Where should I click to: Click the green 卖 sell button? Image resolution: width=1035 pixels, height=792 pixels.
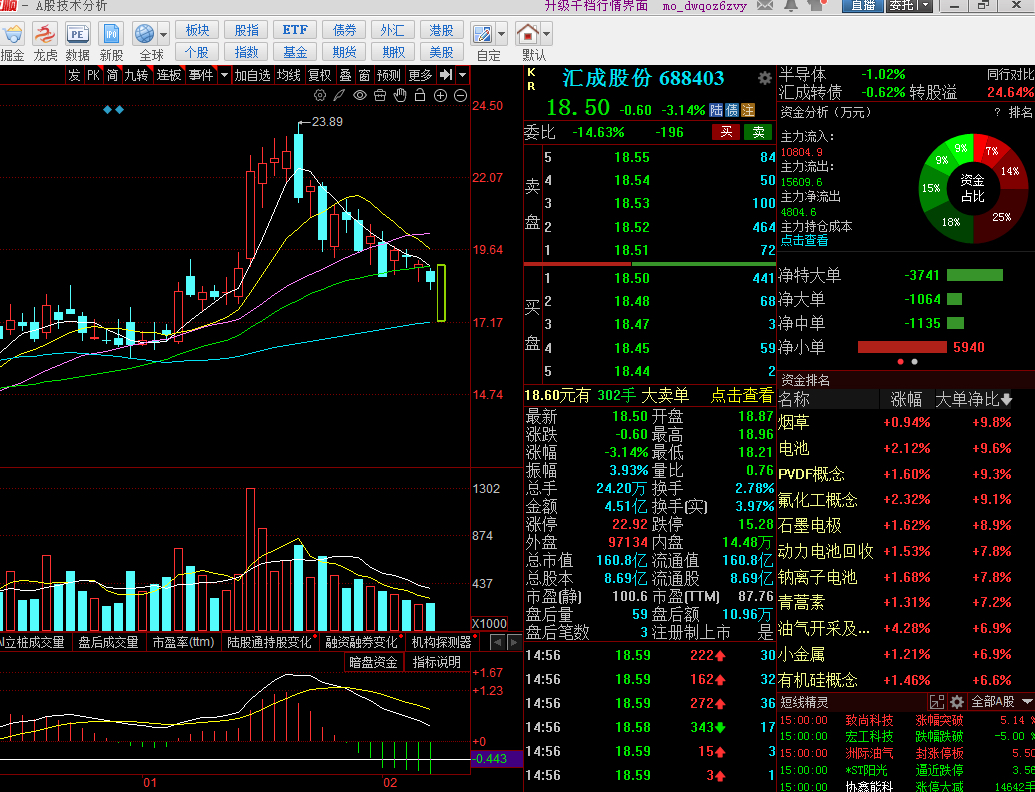pyautogui.click(x=758, y=132)
